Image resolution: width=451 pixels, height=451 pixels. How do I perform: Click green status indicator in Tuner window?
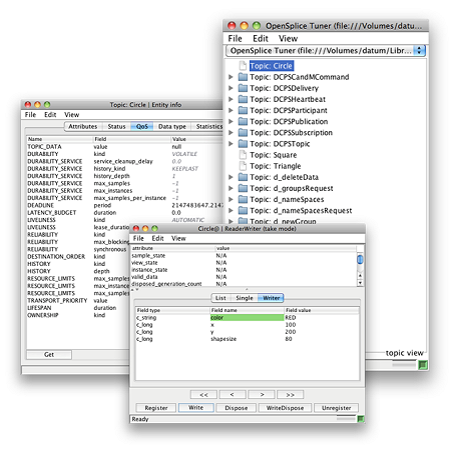(423, 365)
